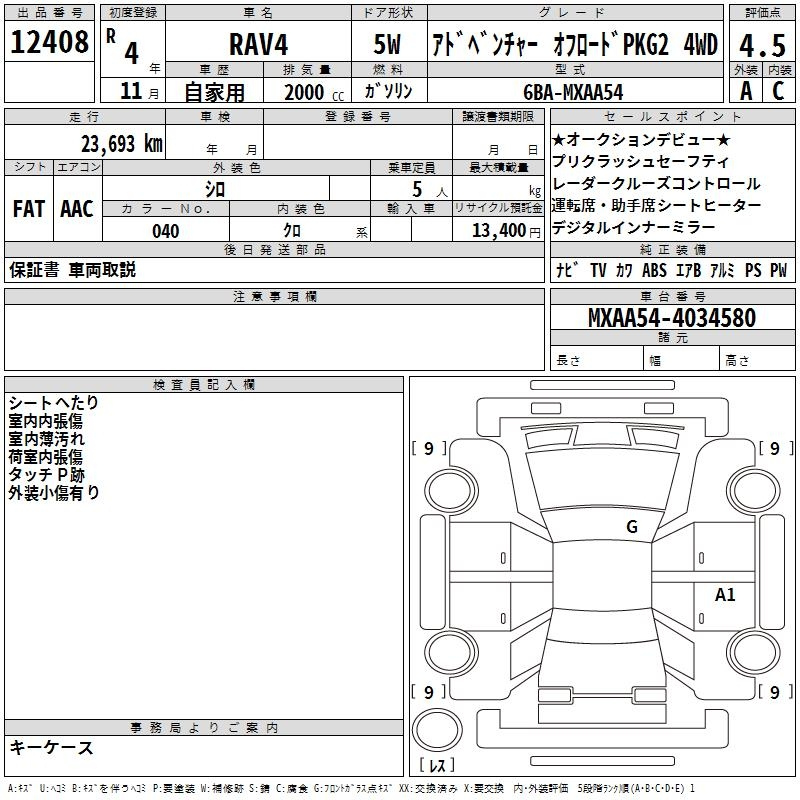Select the bottom-left tire [9] marker
800x800 pixels.
point(429,692)
